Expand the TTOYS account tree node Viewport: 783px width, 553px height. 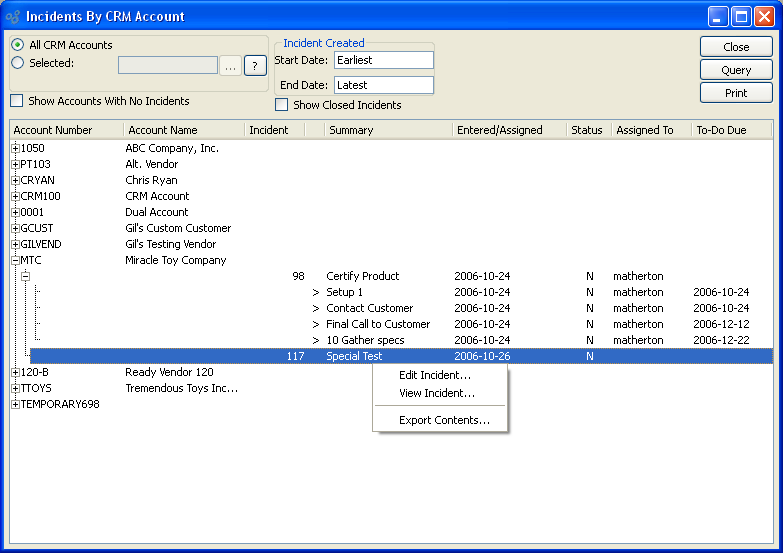15,388
